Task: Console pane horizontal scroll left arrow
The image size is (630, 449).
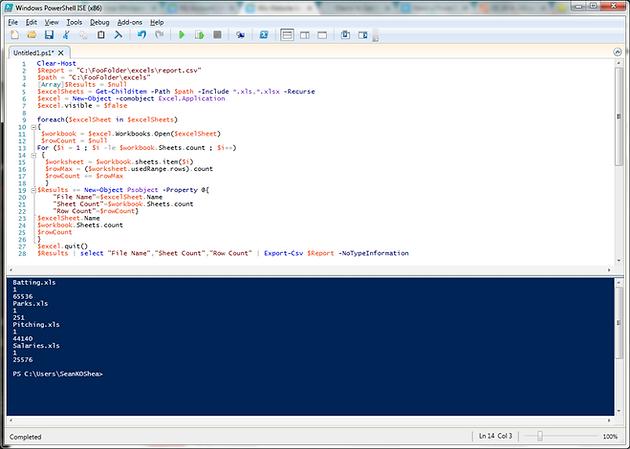Action: pos(11,420)
